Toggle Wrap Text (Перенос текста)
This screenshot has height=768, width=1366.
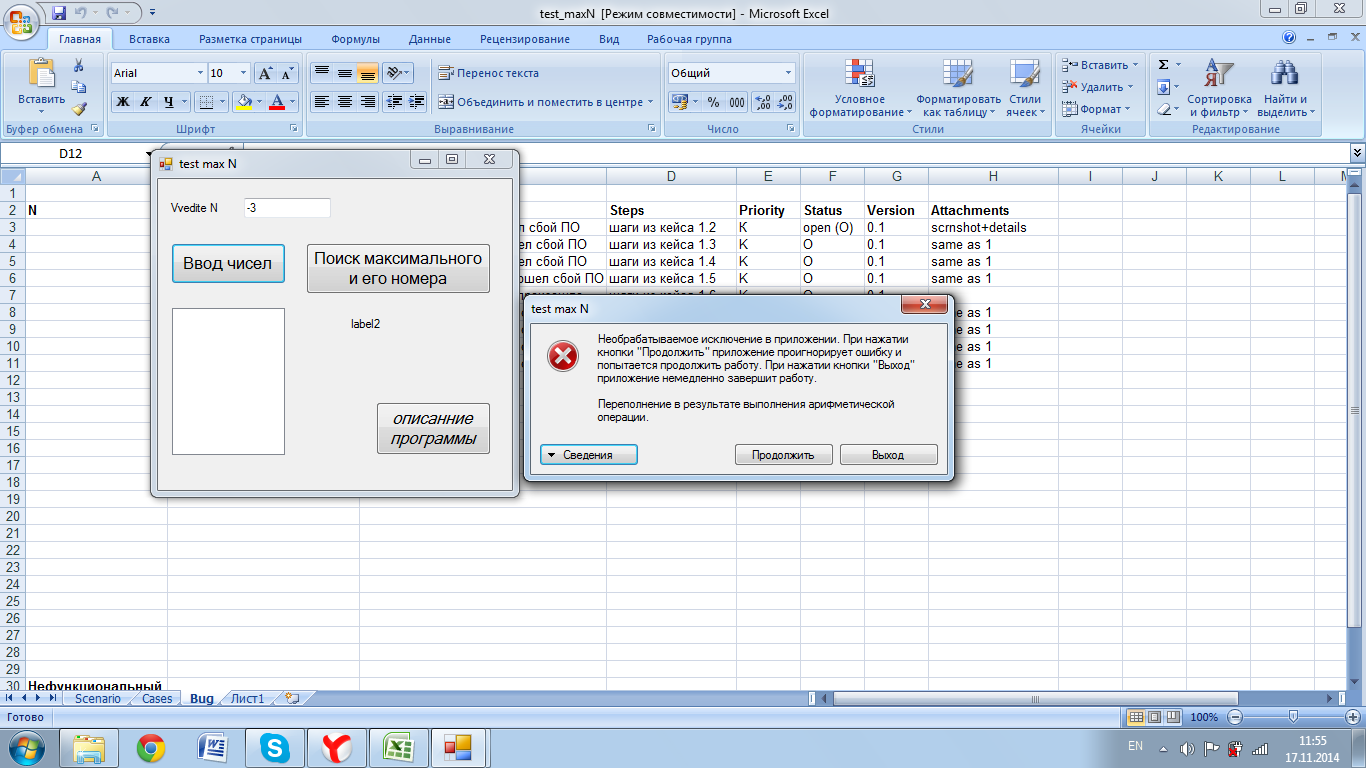click(488, 73)
